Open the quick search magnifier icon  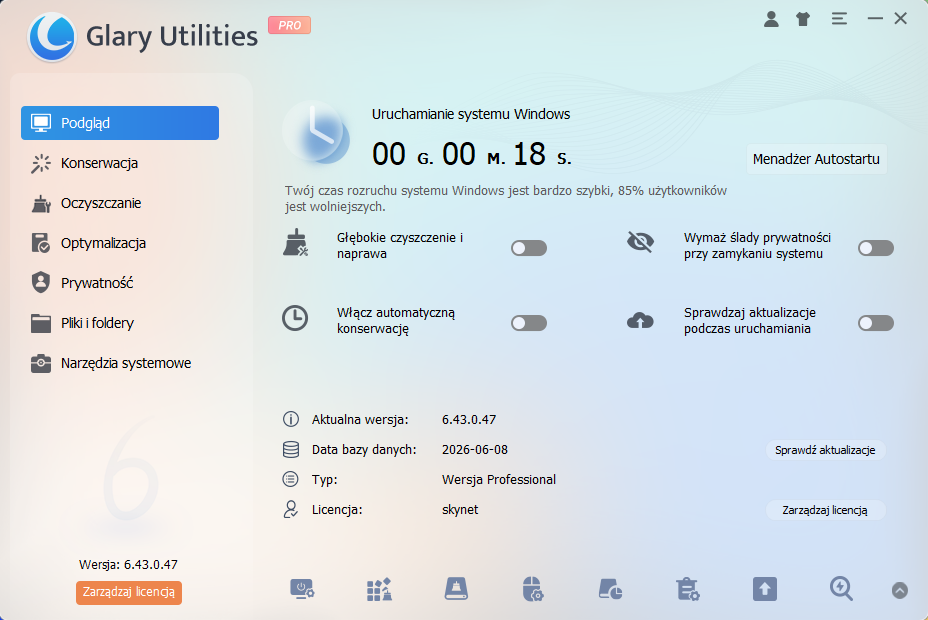click(841, 589)
